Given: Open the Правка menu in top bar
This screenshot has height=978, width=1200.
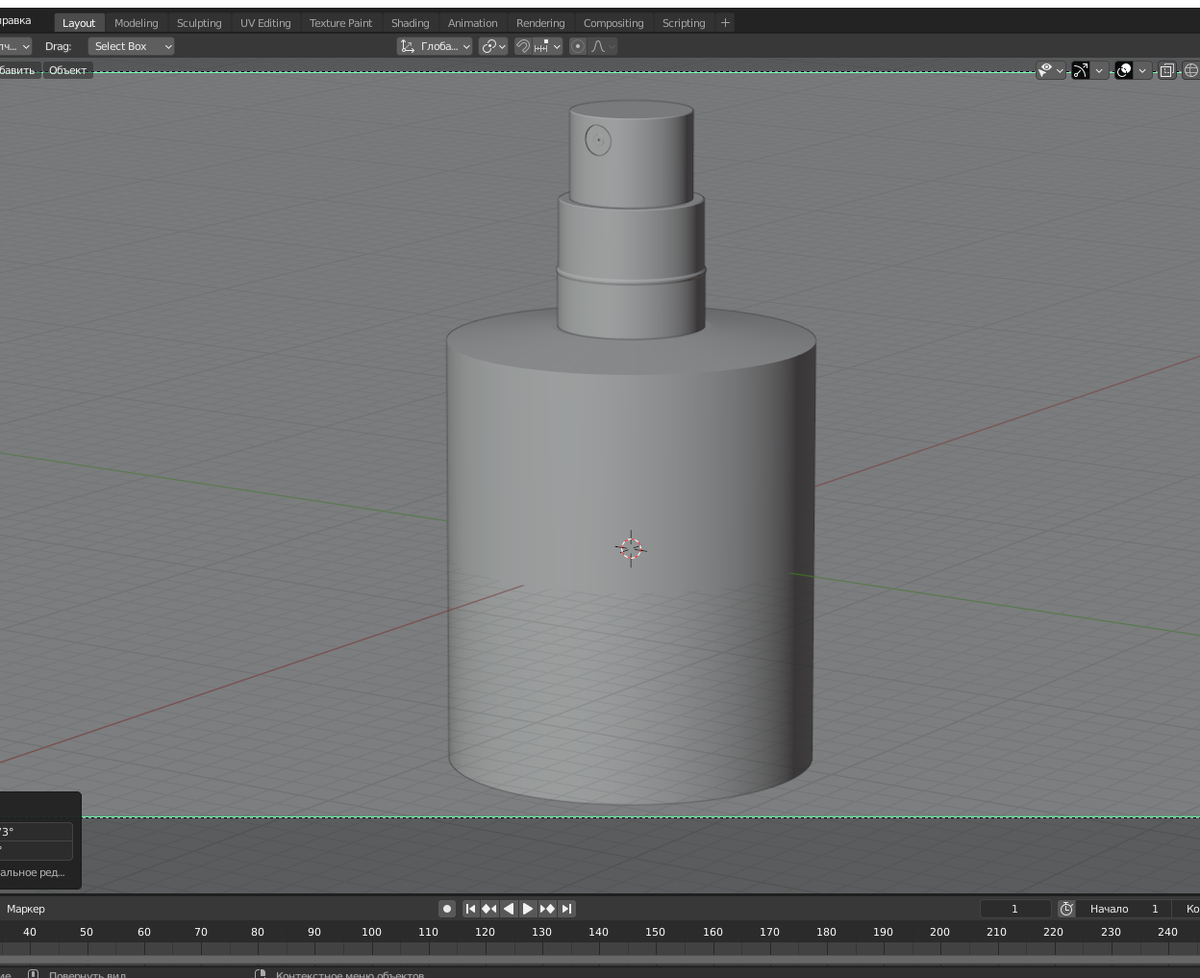Looking at the screenshot, I should tap(15, 20).
